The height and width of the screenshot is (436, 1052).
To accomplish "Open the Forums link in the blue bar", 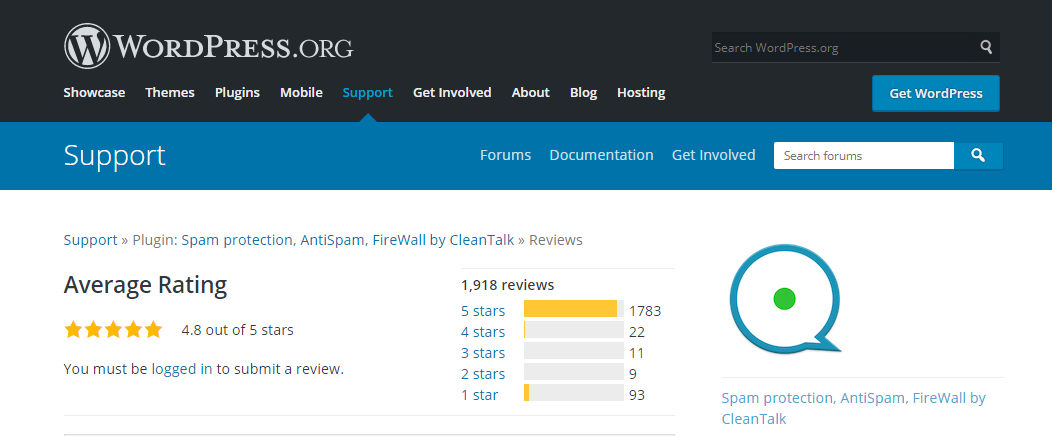I will [x=506, y=155].
